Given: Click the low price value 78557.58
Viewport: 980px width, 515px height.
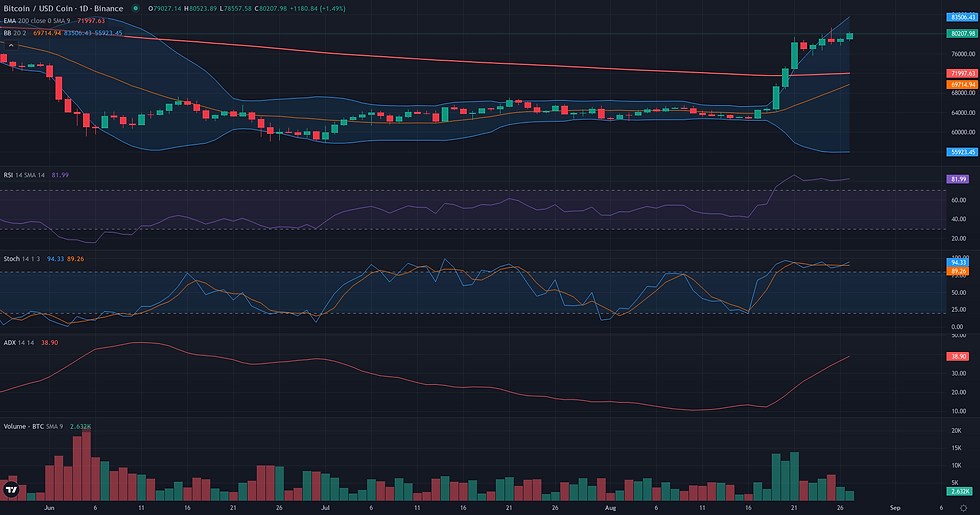Looking at the screenshot, I should tap(238, 9).
